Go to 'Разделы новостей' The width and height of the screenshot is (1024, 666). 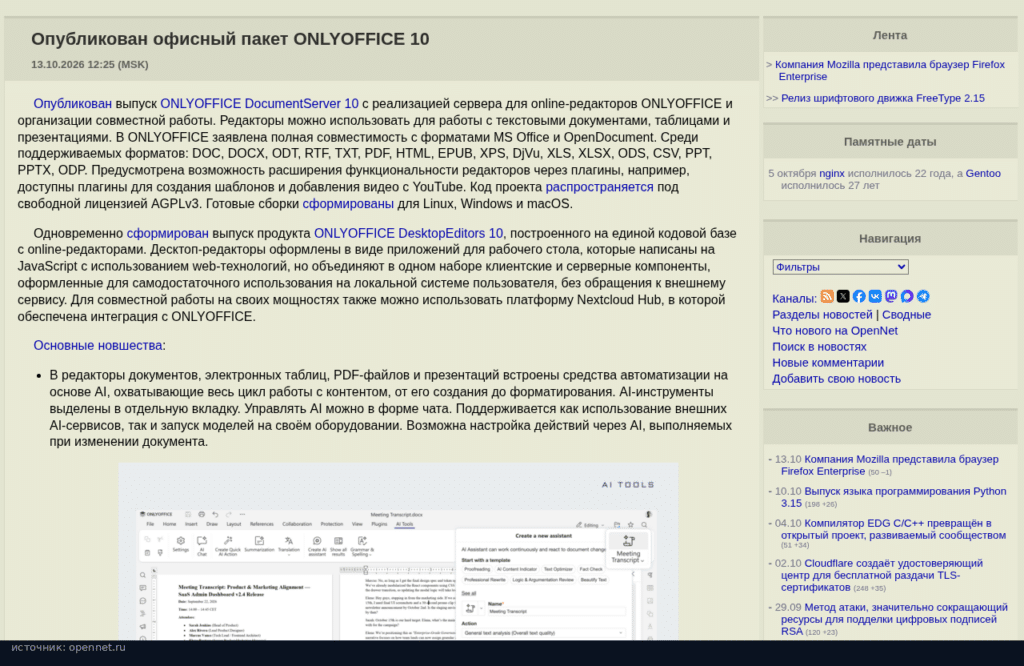click(822, 315)
